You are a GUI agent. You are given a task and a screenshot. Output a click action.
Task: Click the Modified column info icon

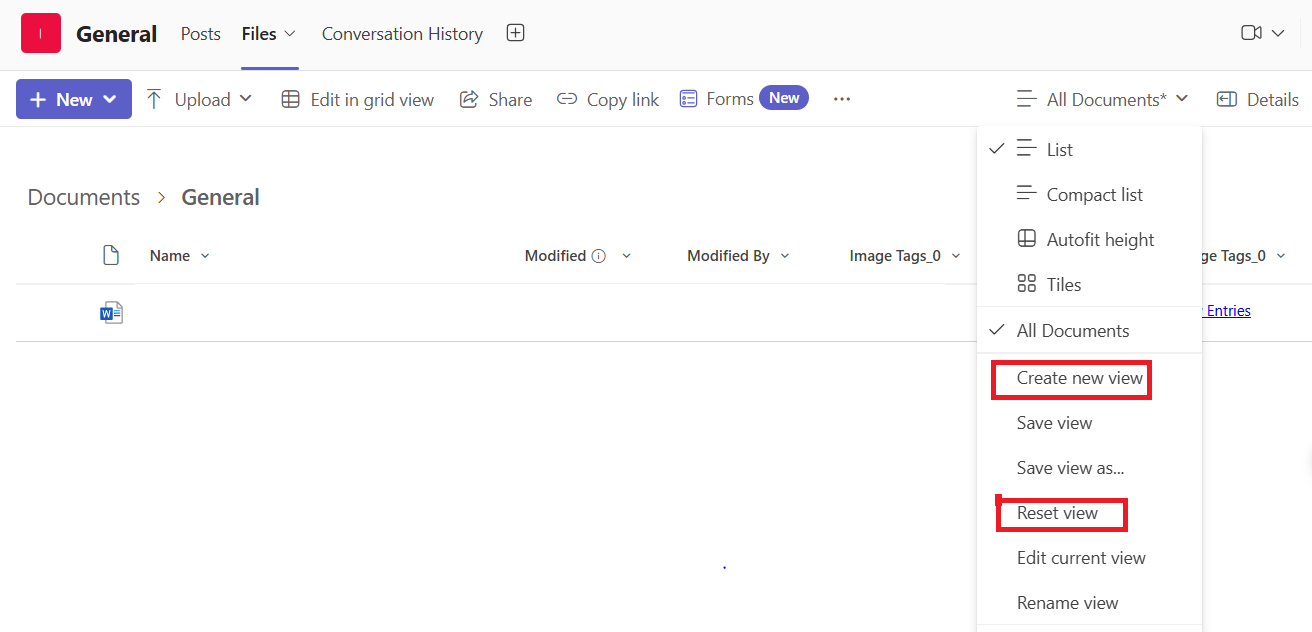pyautogui.click(x=599, y=256)
